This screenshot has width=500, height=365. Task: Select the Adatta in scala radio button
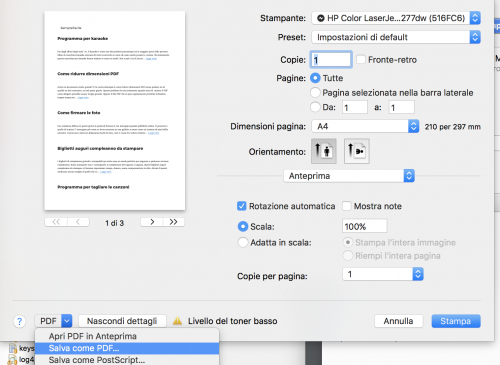[243, 242]
